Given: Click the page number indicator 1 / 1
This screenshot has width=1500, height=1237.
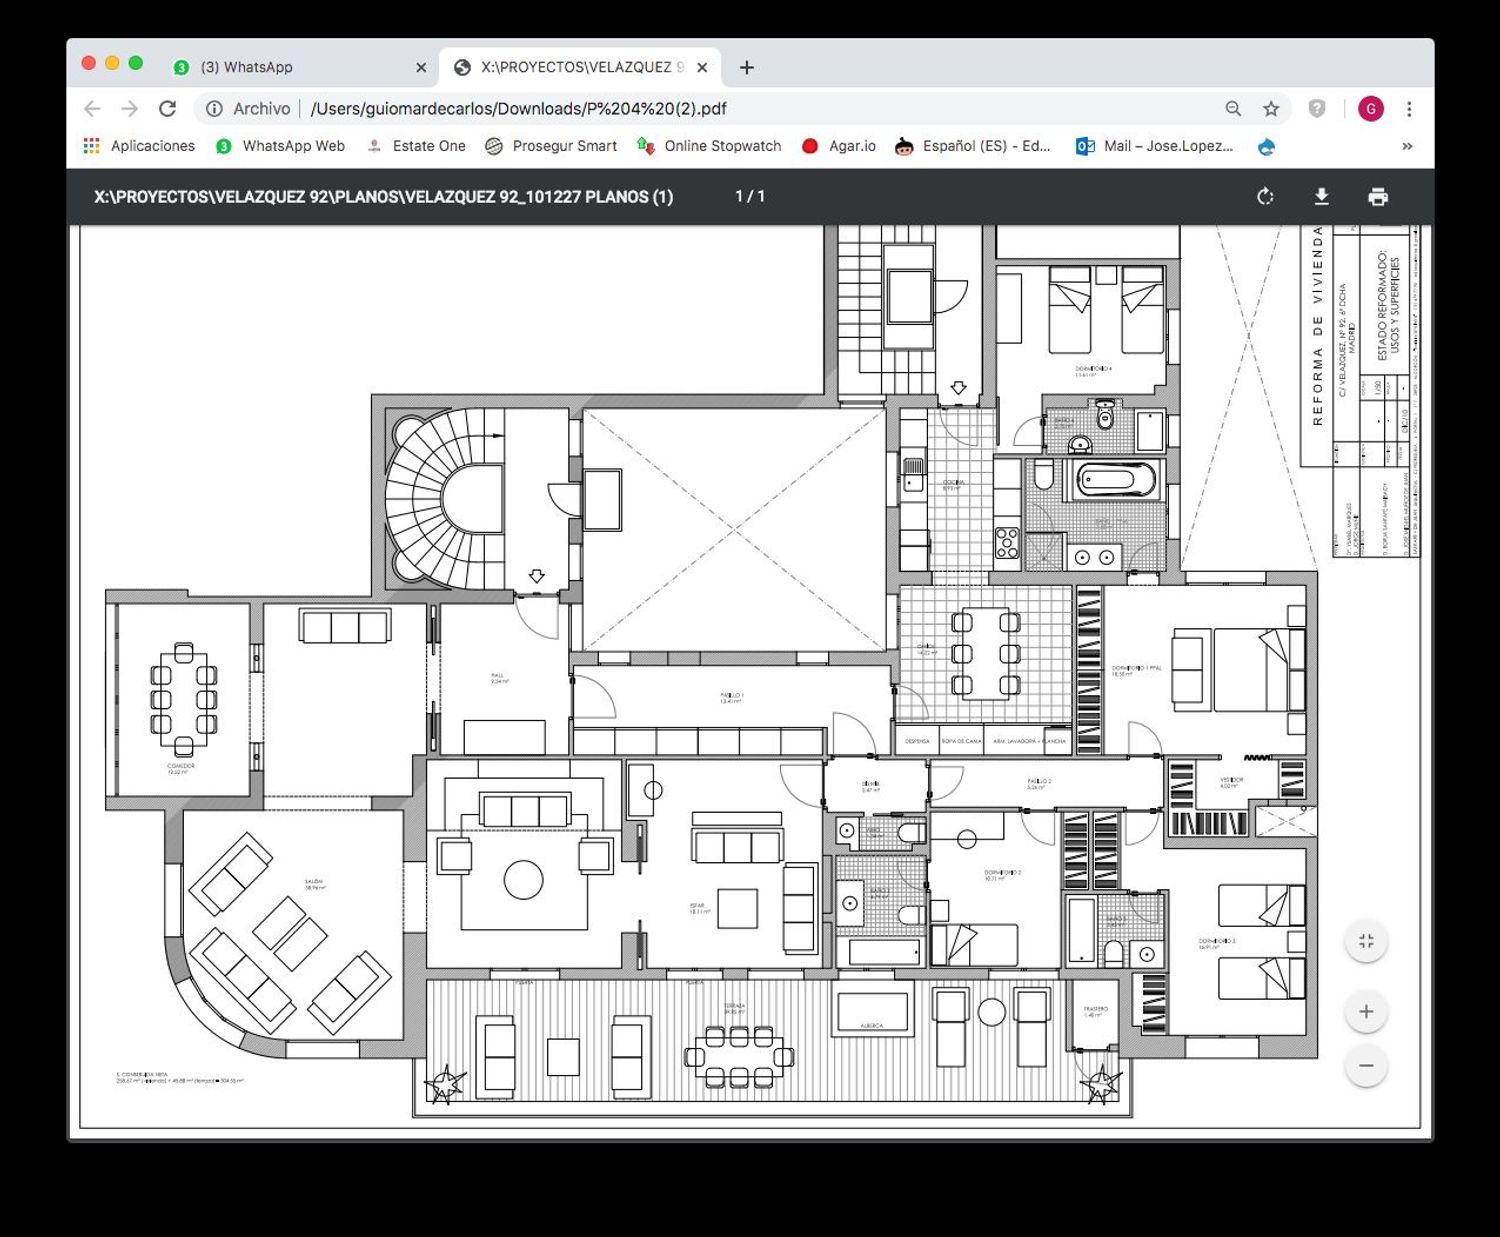Looking at the screenshot, I should tap(750, 197).
